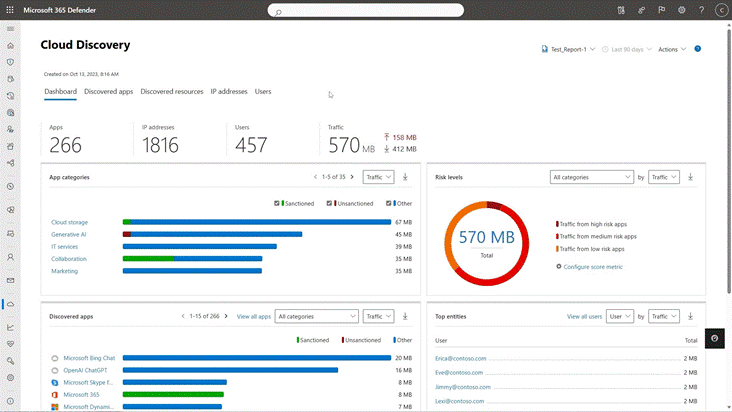Viewport: 732px width, 412px height.
Task: Toggle the Other checkbox in App categories
Action: (x=389, y=203)
